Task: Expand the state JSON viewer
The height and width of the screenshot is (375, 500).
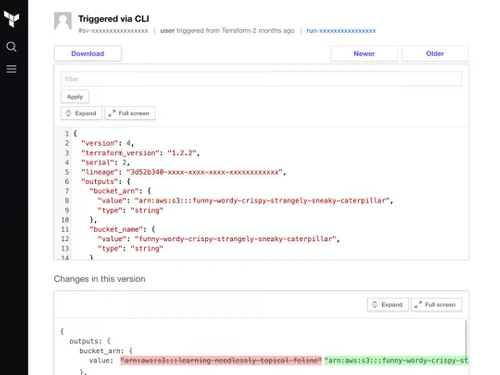Action: (x=82, y=113)
